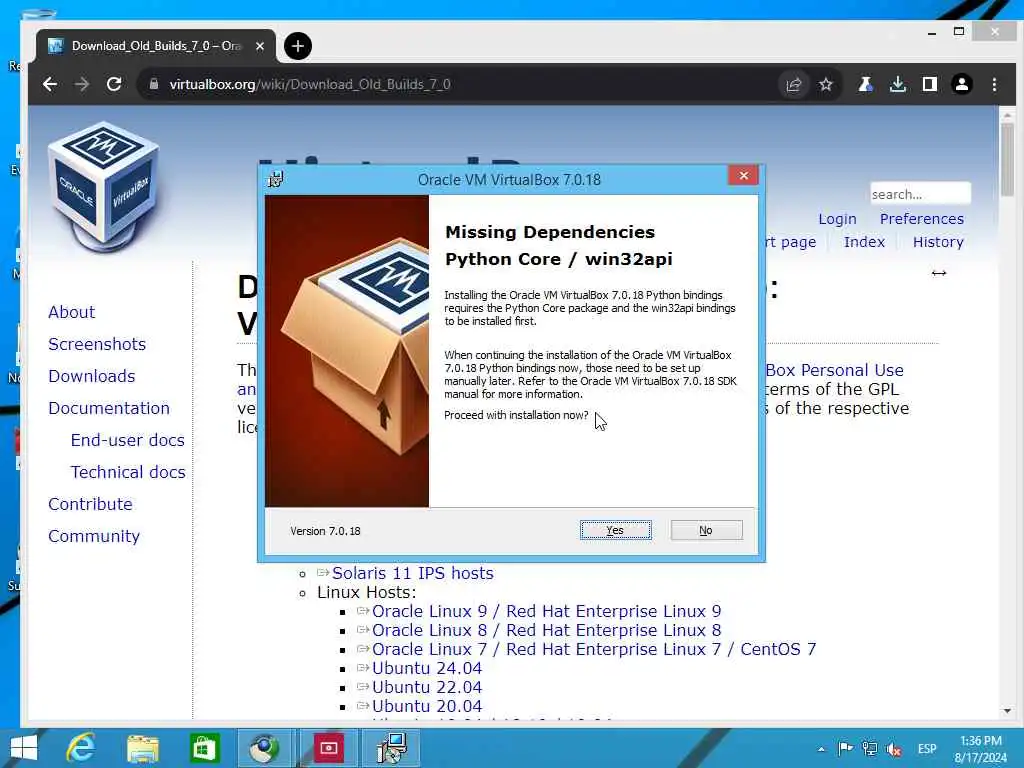This screenshot has width=1024, height=768.
Task: Bookmark this page with star
Action: [x=826, y=84]
